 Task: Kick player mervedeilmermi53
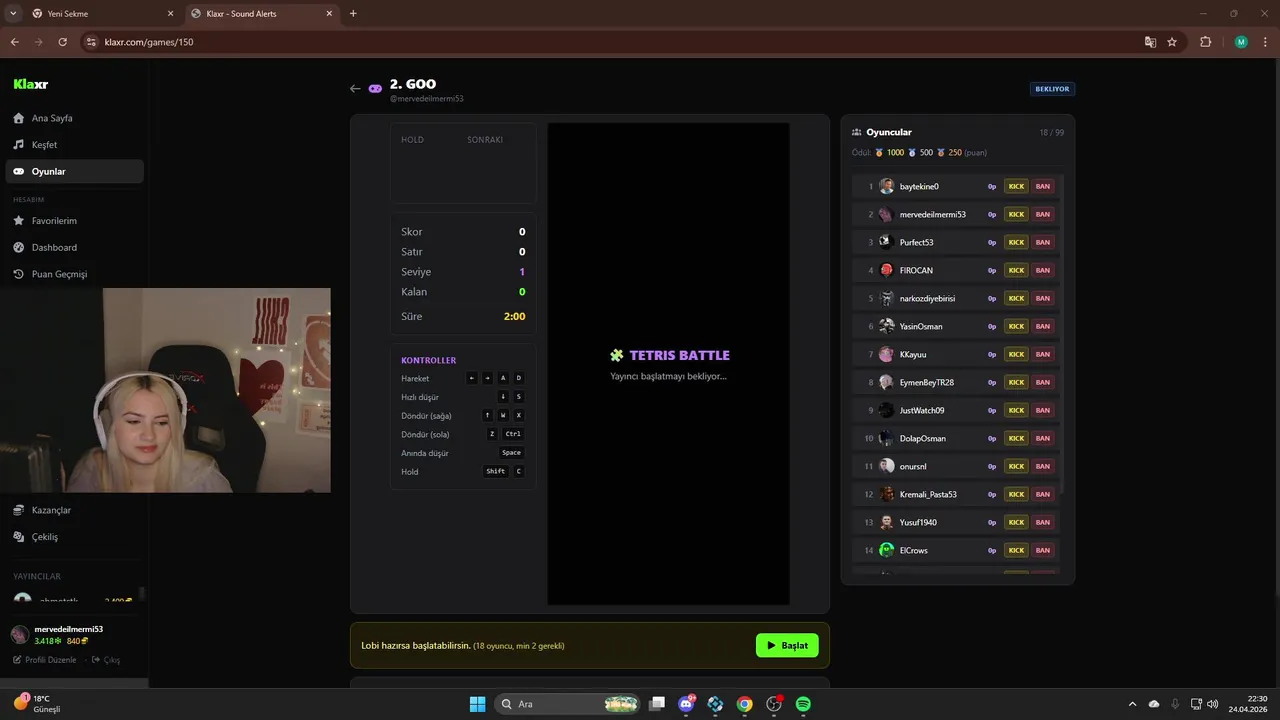click(x=1016, y=214)
